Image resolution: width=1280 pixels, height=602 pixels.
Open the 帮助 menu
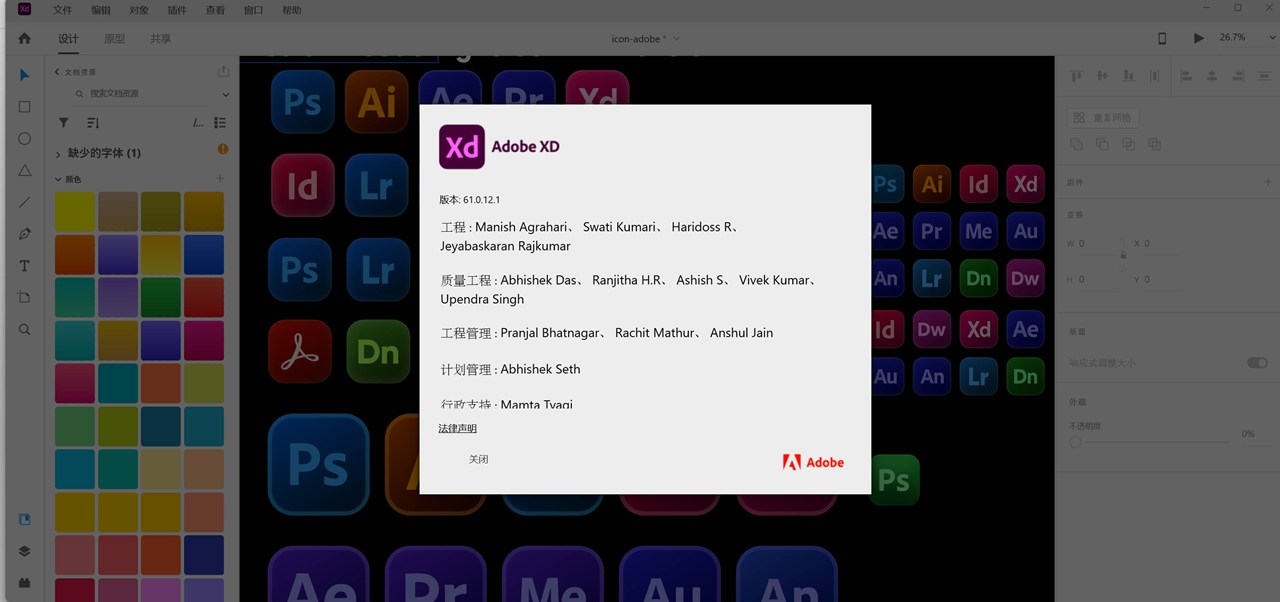pyautogui.click(x=291, y=10)
